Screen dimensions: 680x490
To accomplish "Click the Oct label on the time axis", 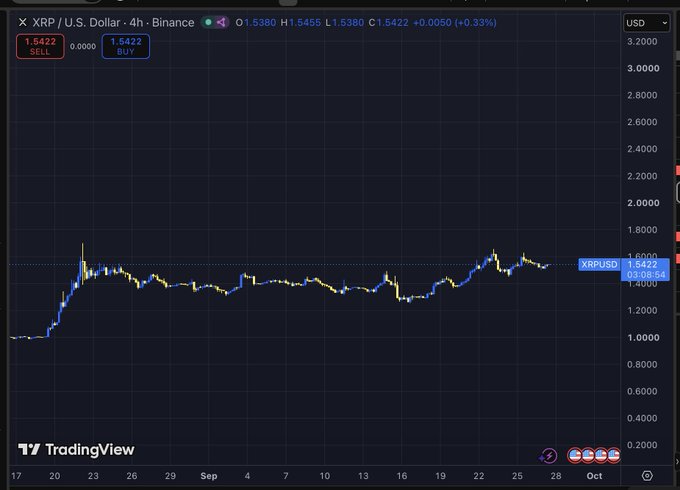I will point(594,476).
